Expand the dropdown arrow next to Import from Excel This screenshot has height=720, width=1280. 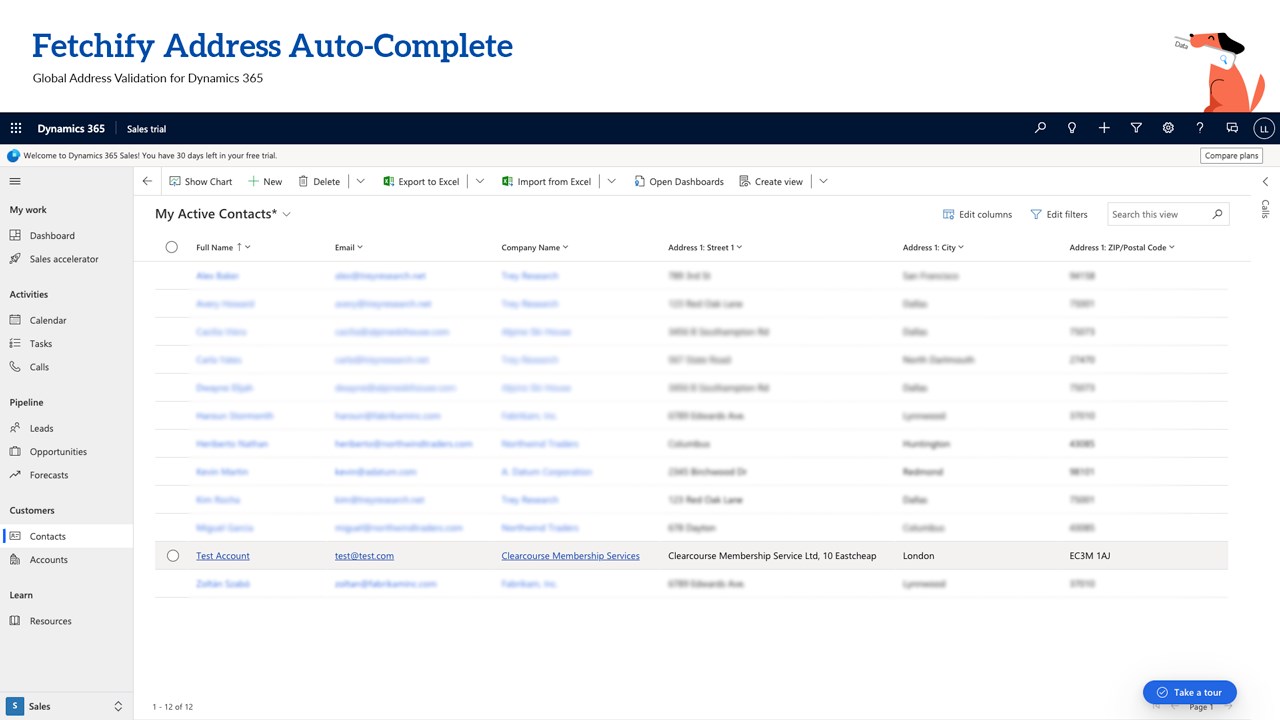[611, 181]
